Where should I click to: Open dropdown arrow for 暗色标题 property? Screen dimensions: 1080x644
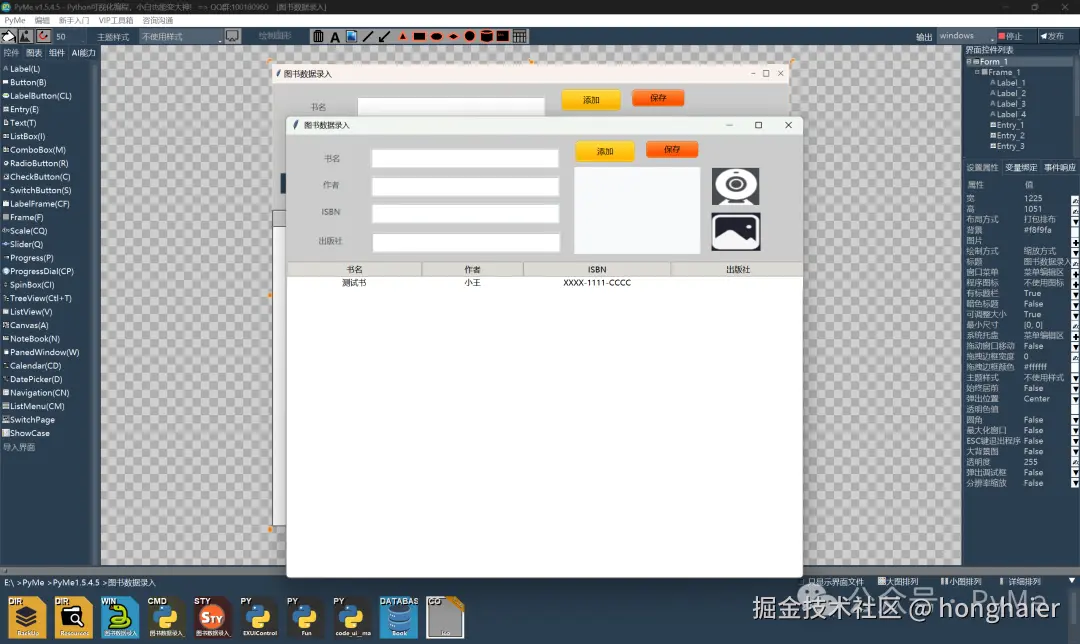pyautogui.click(x=1075, y=304)
